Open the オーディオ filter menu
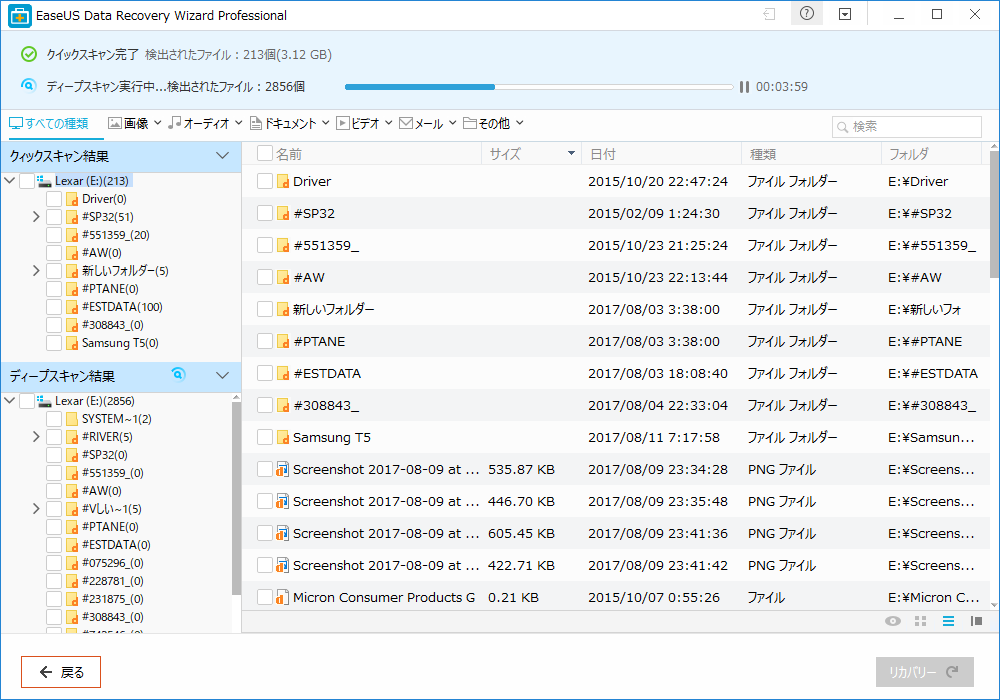Screen dimensions: 1000x700 click(205, 124)
